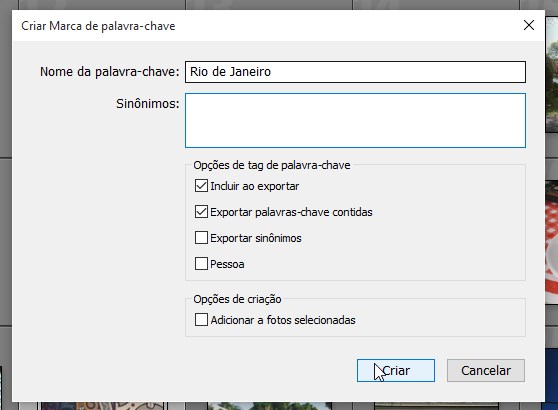Select the green trees thumbnail below the dialog
The height and width of the screenshot is (410, 558).
(x=269, y=406)
